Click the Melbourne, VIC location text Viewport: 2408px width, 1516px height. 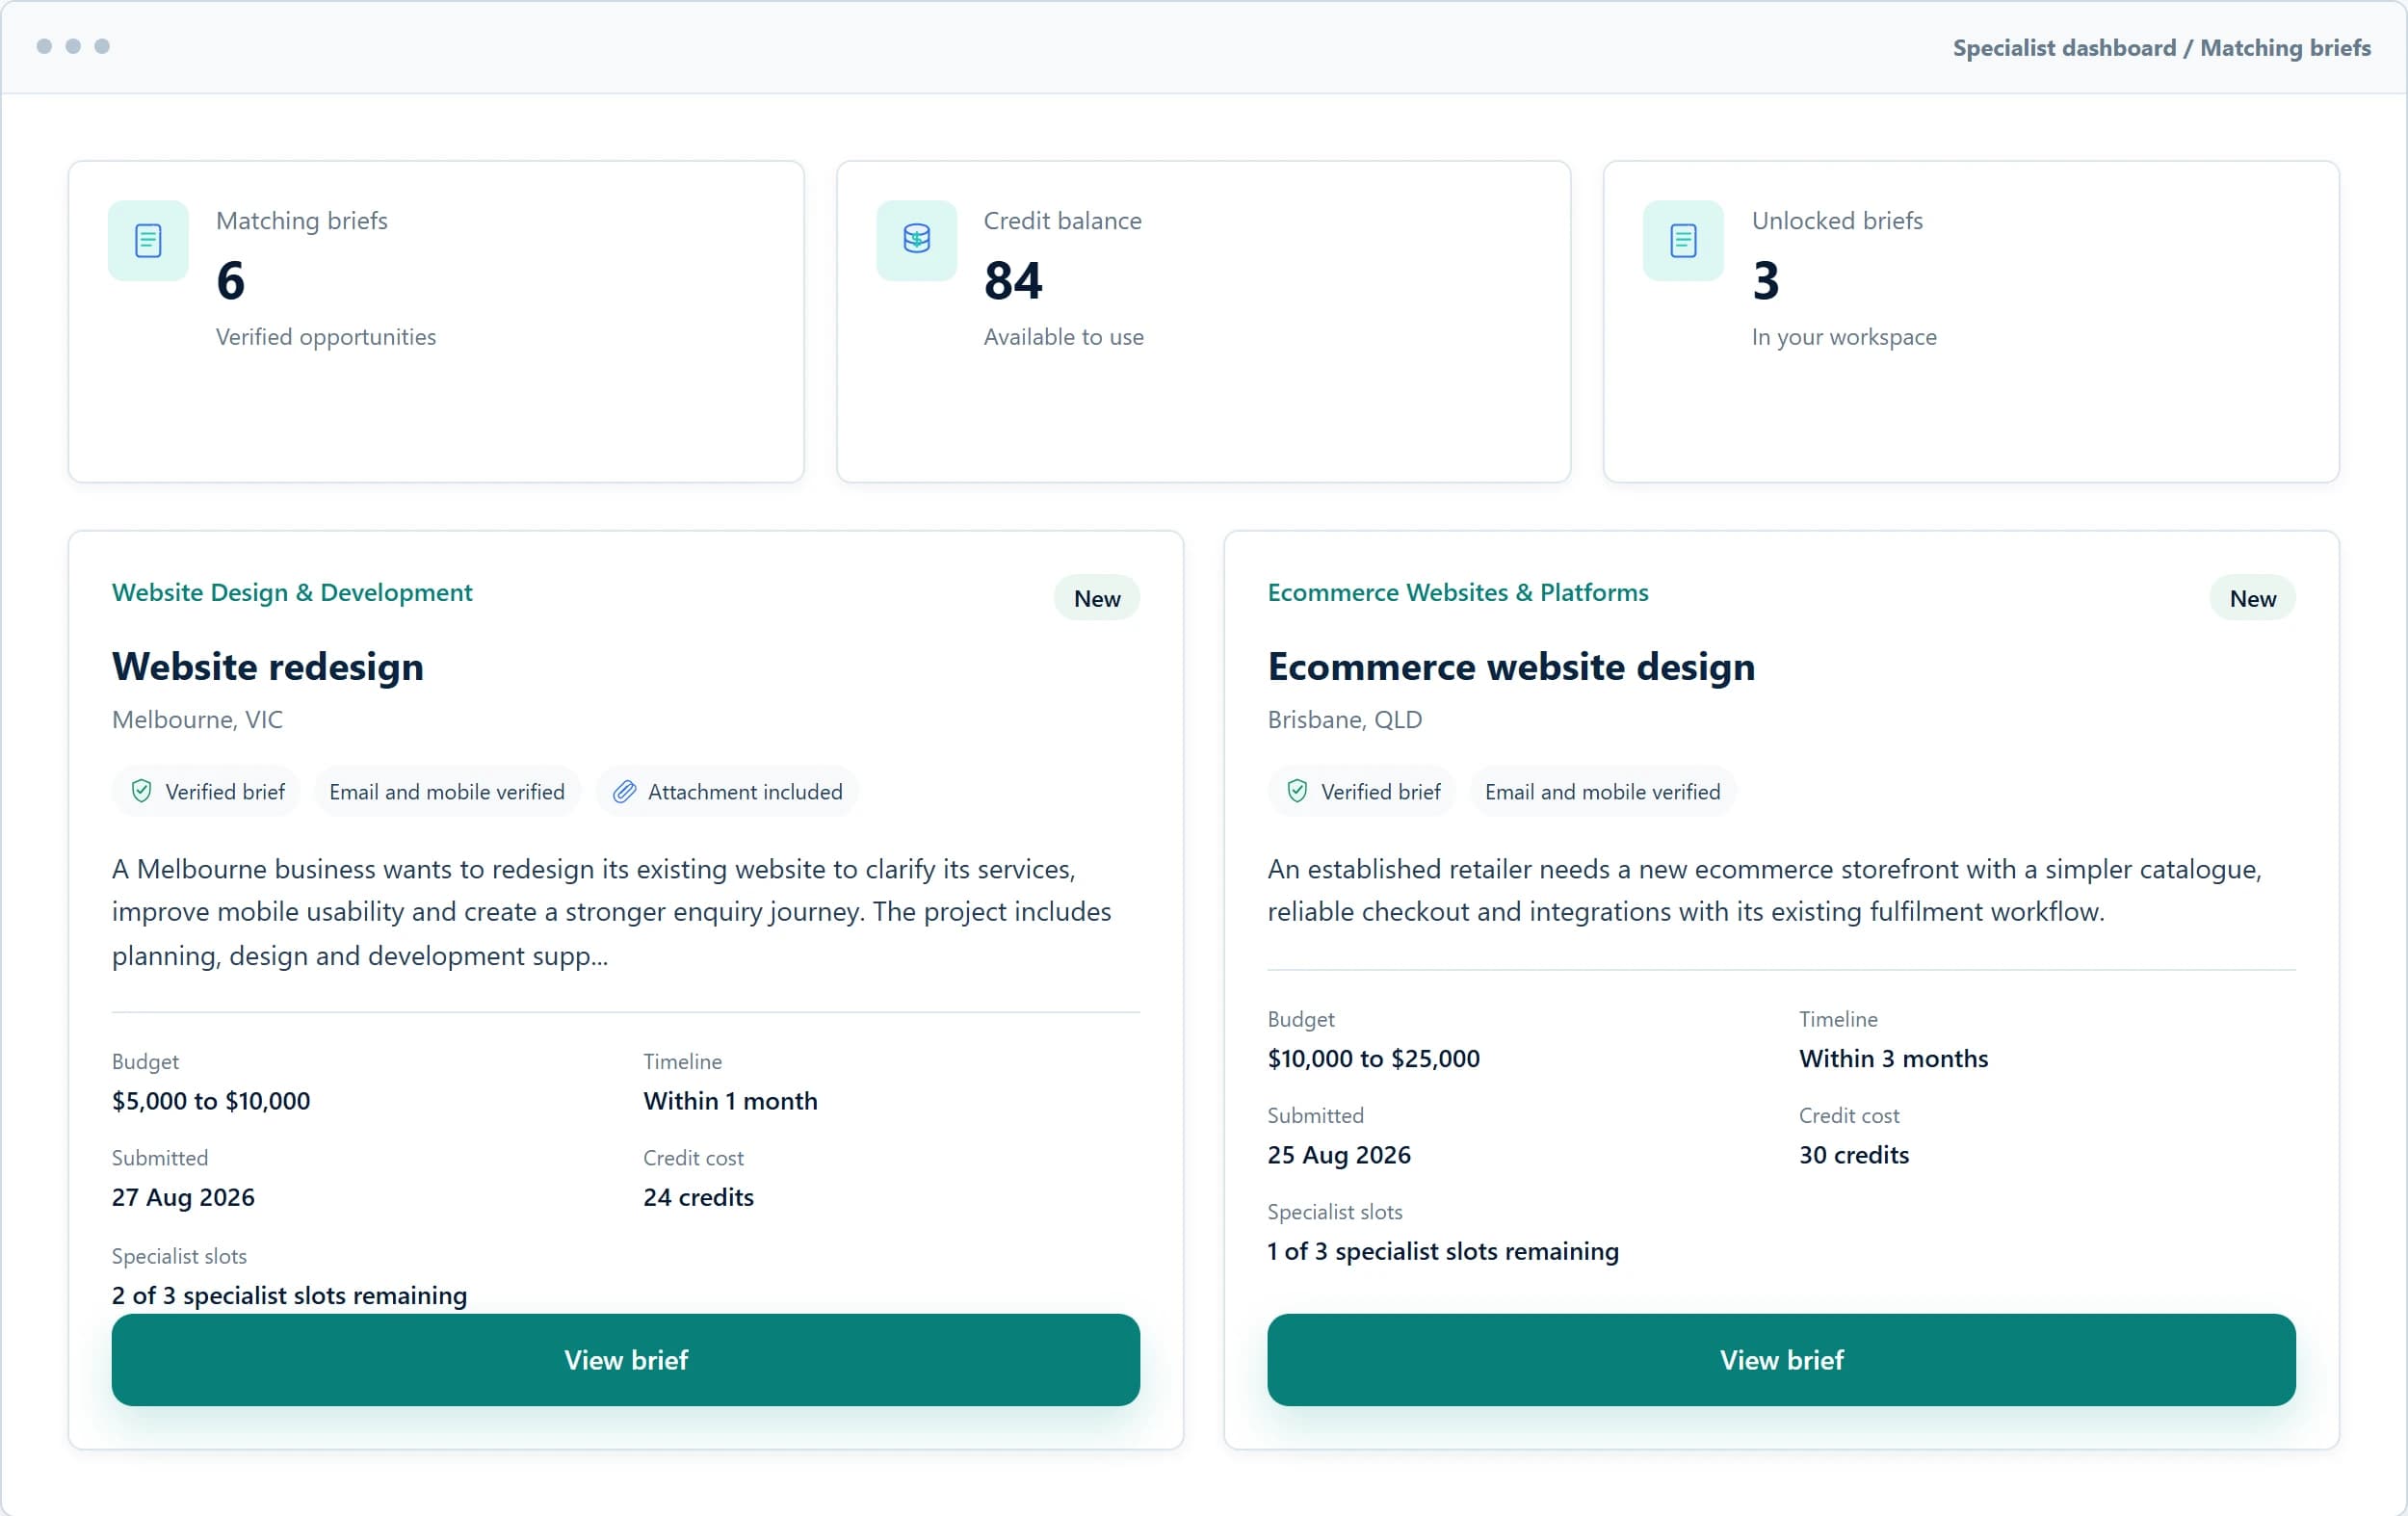(x=197, y=719)
